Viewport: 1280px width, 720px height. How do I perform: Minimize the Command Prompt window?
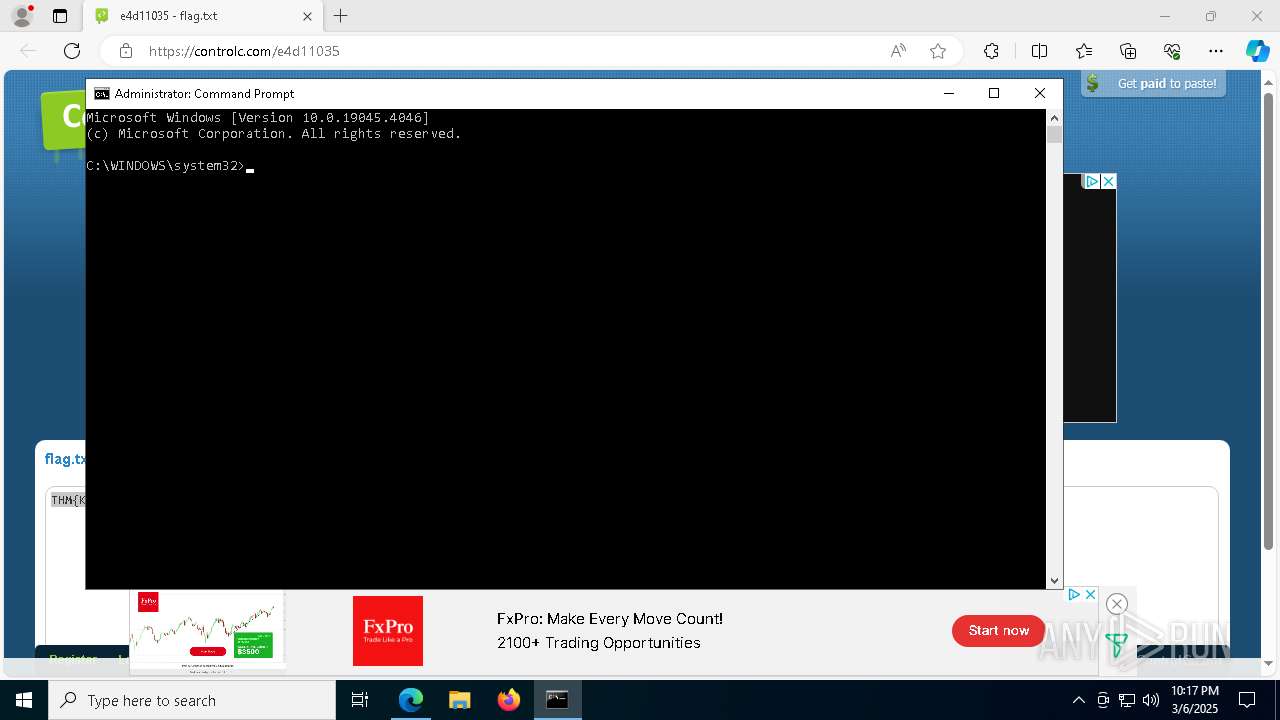point(949,93)
